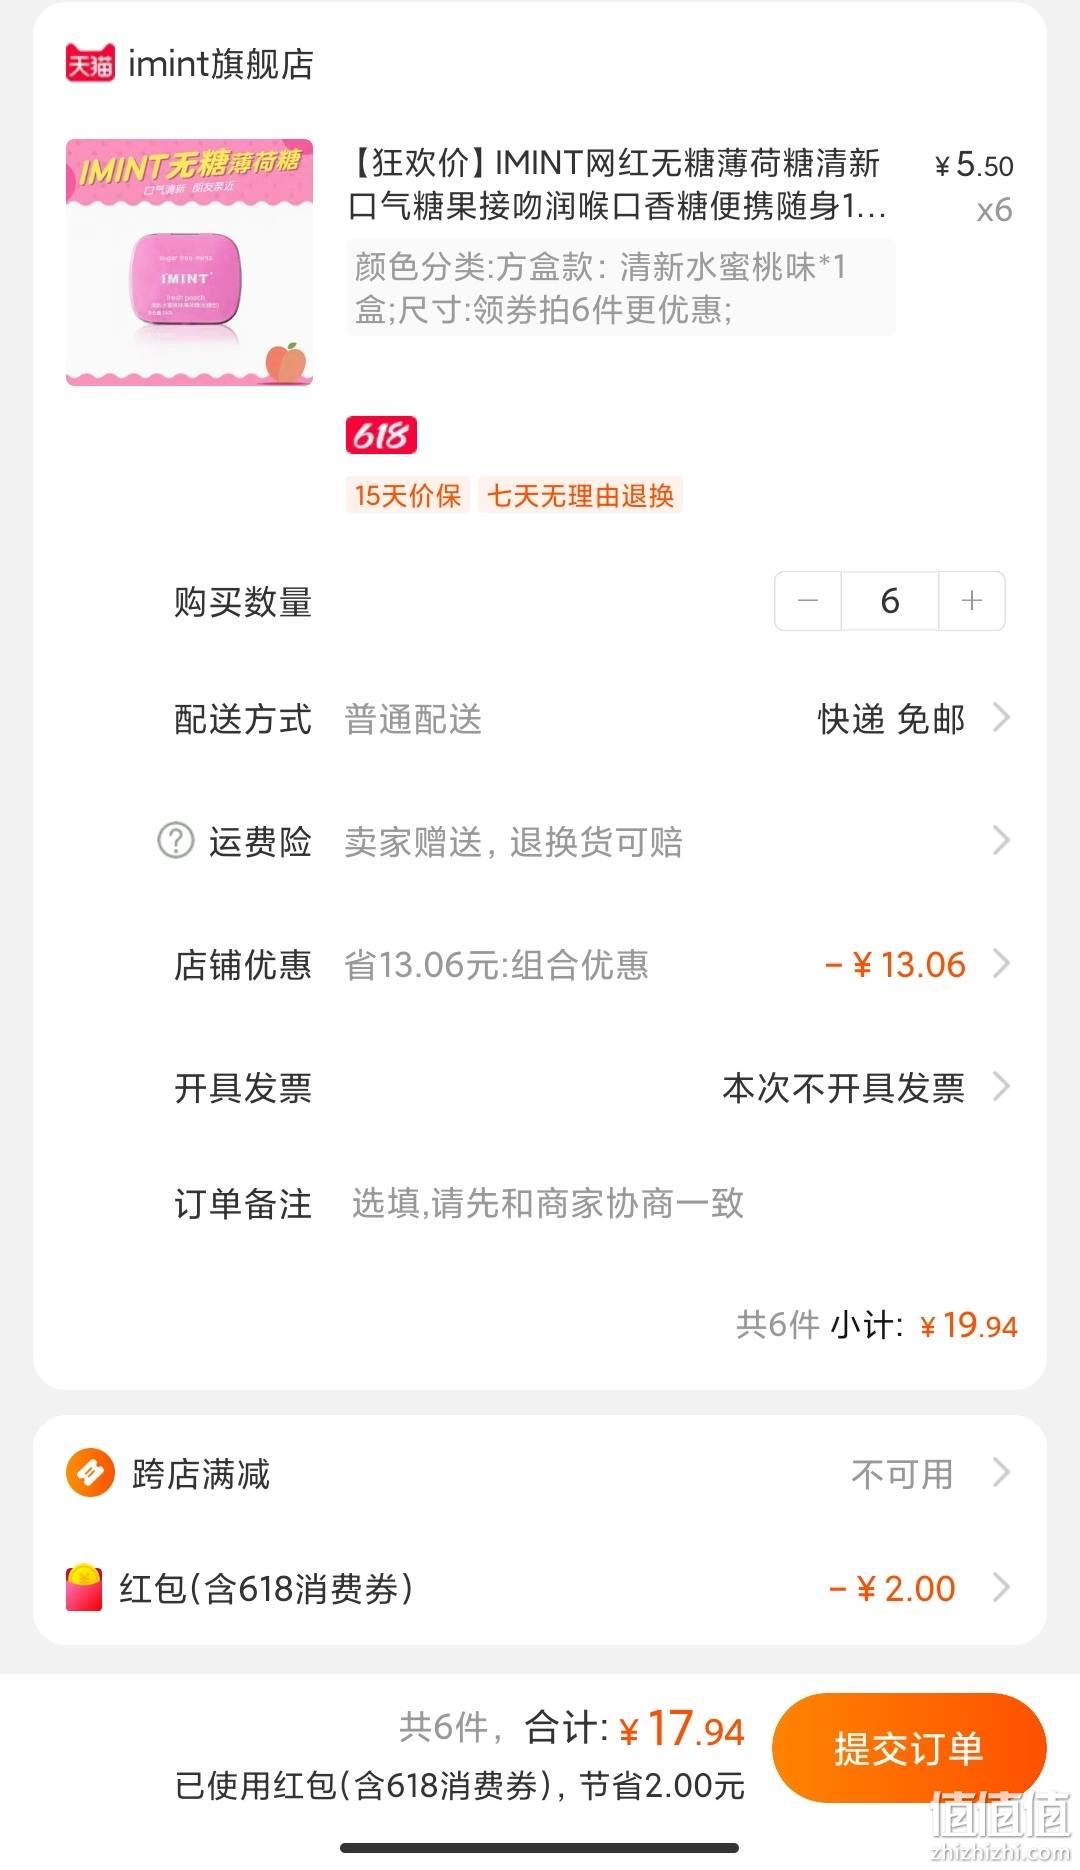Tap the 运费险 question mark help icon
The image size is (1080, 1870).
pyautogui.click(x=176, y=840)
